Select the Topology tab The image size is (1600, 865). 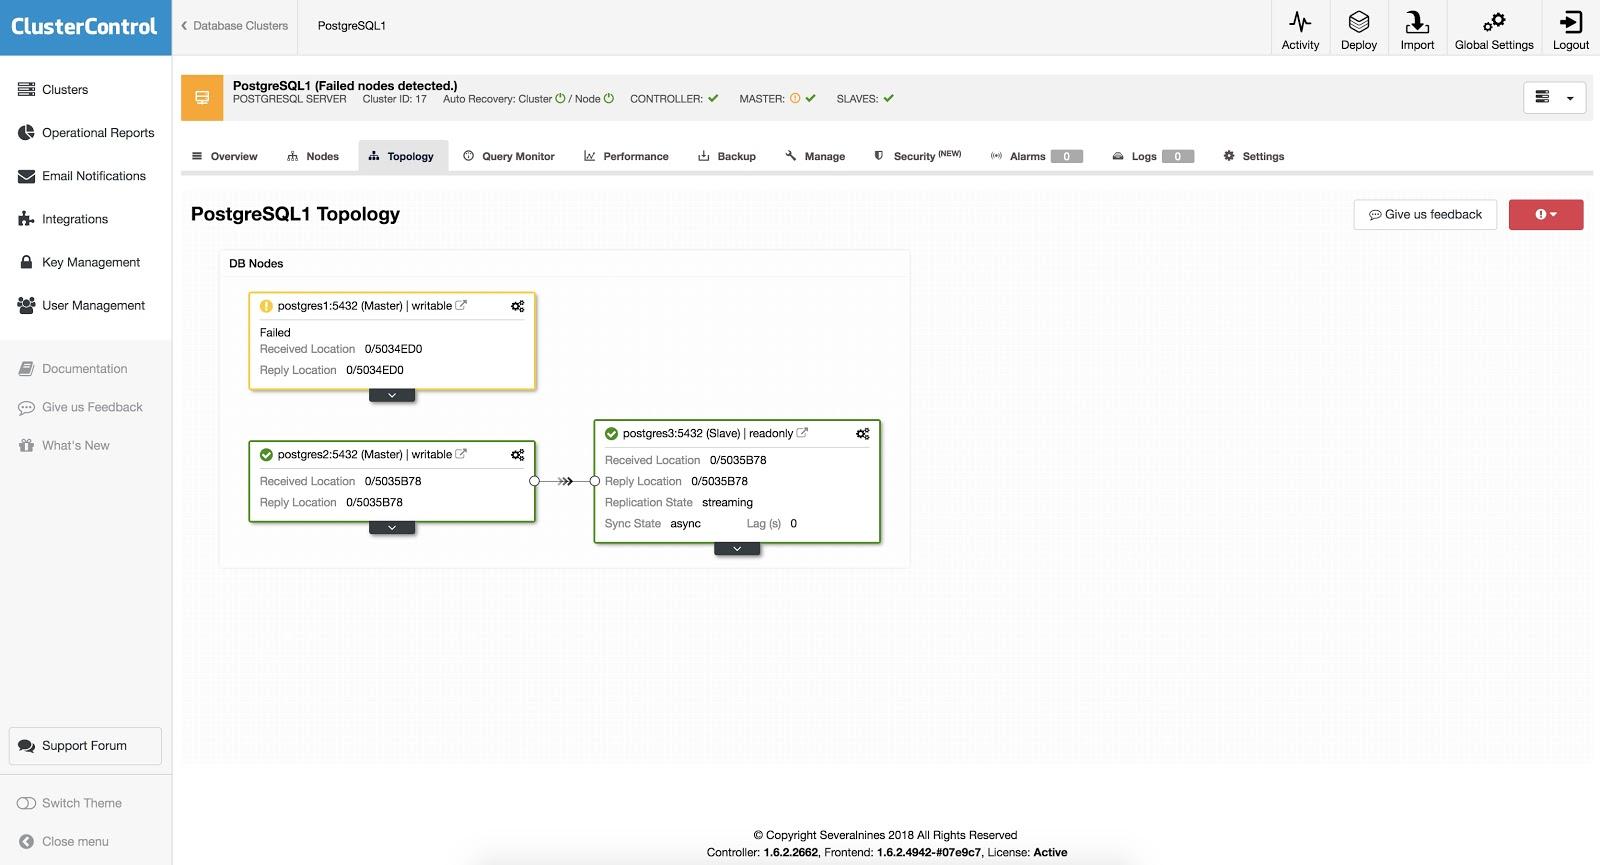[x=401, y=156]
